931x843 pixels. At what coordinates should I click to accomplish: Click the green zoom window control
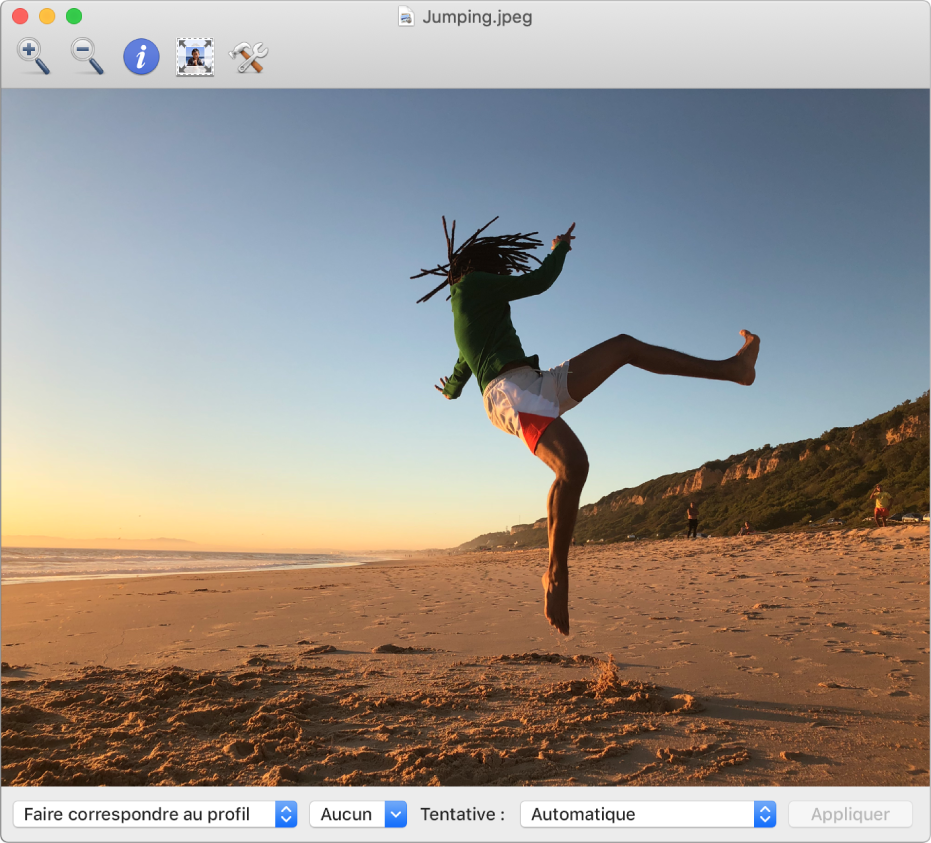[73, 17]
